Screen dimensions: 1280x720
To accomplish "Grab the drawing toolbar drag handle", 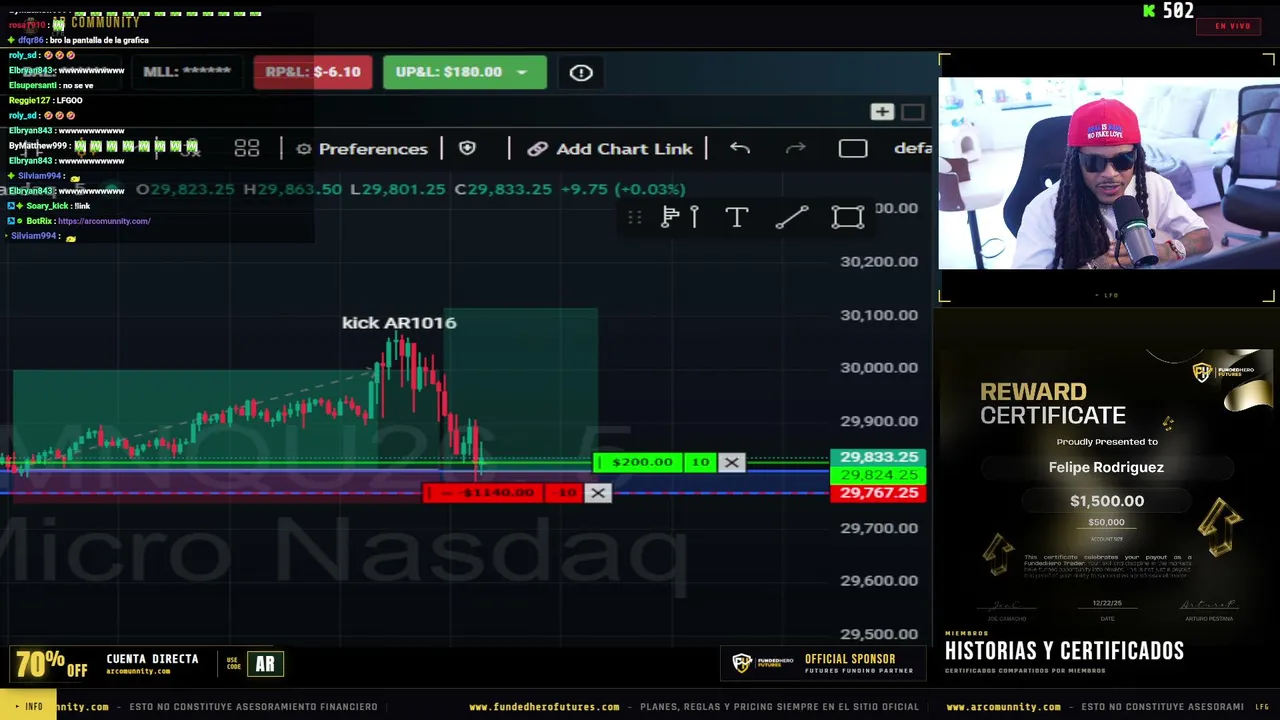I will (x=634, y=218).
